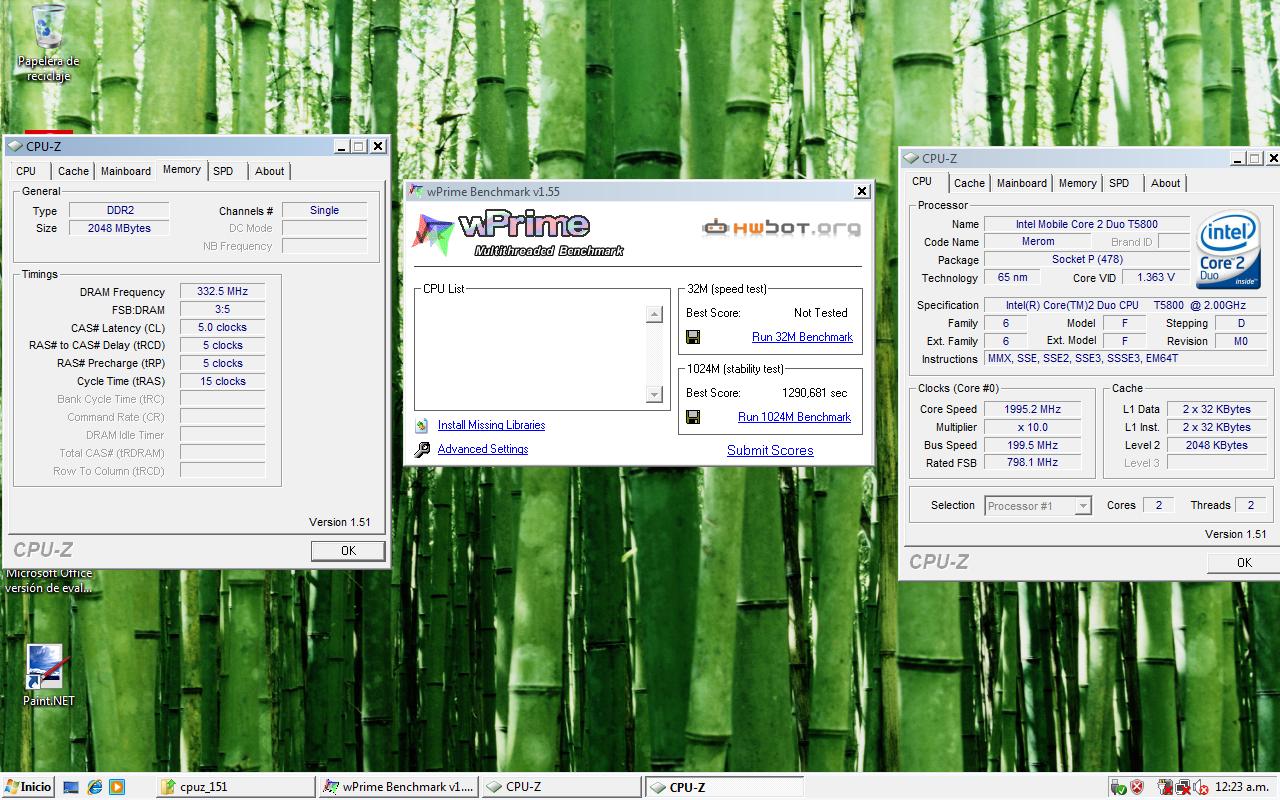This screenshot has height=800, width=1280.
Task: Click the Run 1024M Benchmark link
Action: [794, 417]
